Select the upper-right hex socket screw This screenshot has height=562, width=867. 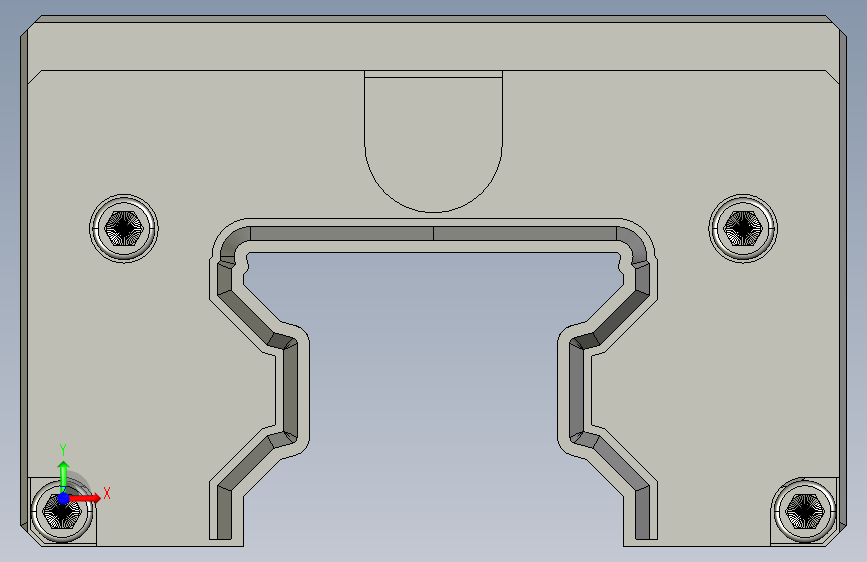743,228
